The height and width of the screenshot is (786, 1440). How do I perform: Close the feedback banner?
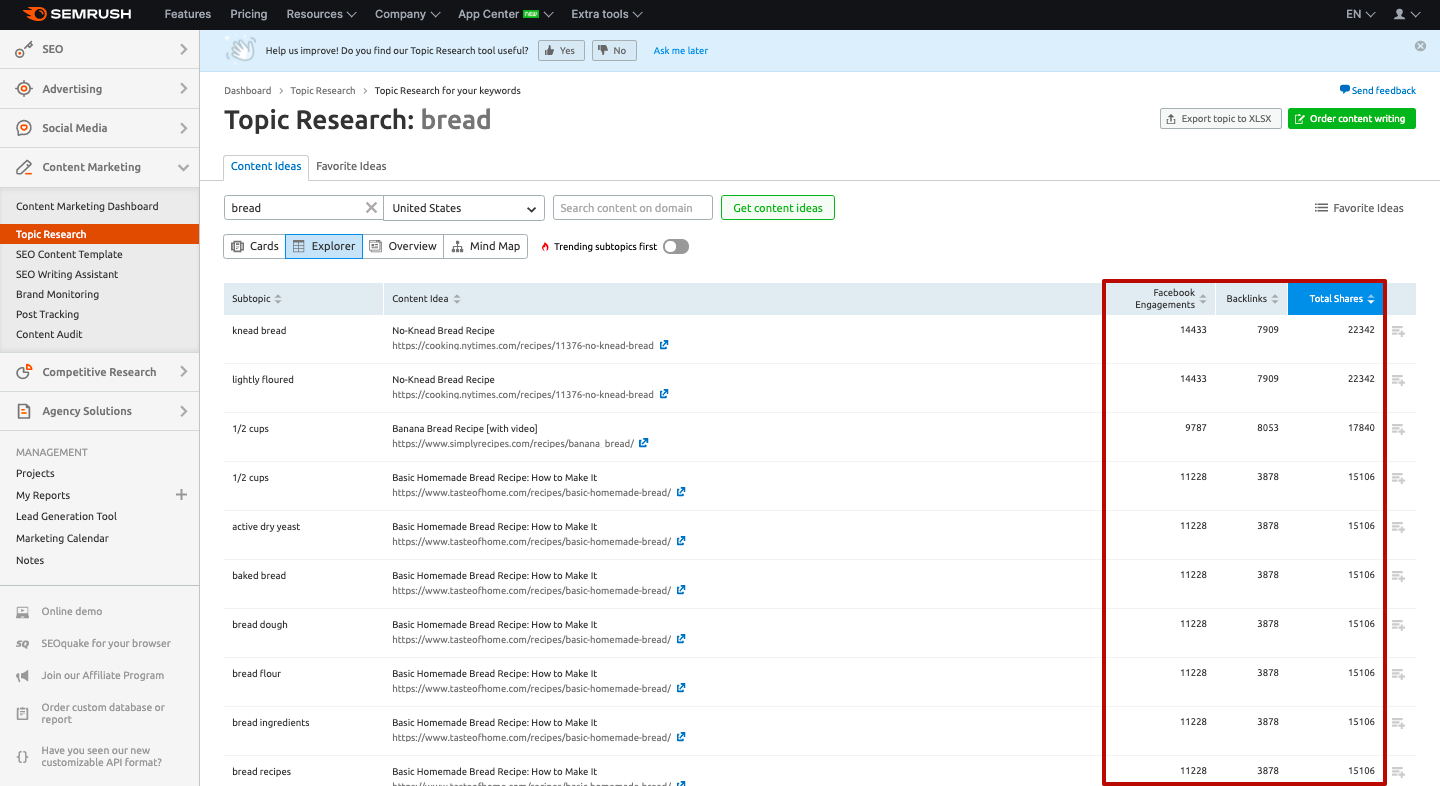tap(1420, 46)
